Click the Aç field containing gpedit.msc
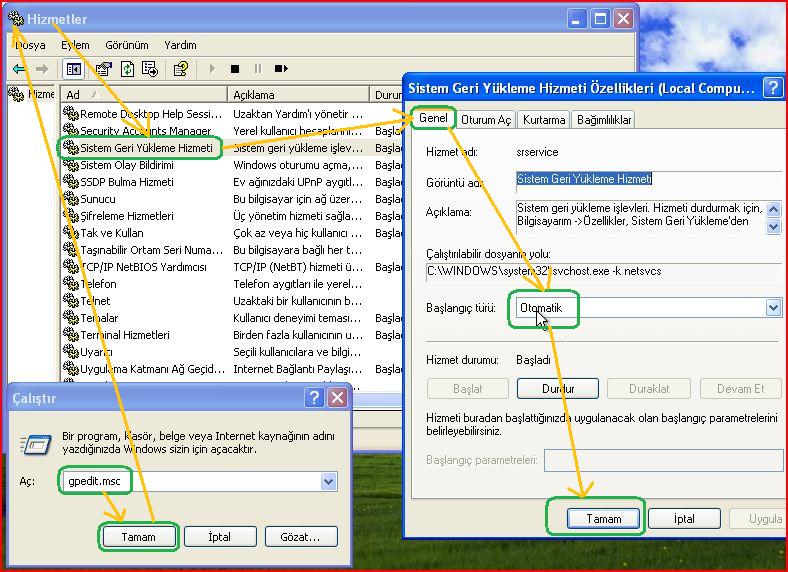788x572 pixels. click(199, 482)
